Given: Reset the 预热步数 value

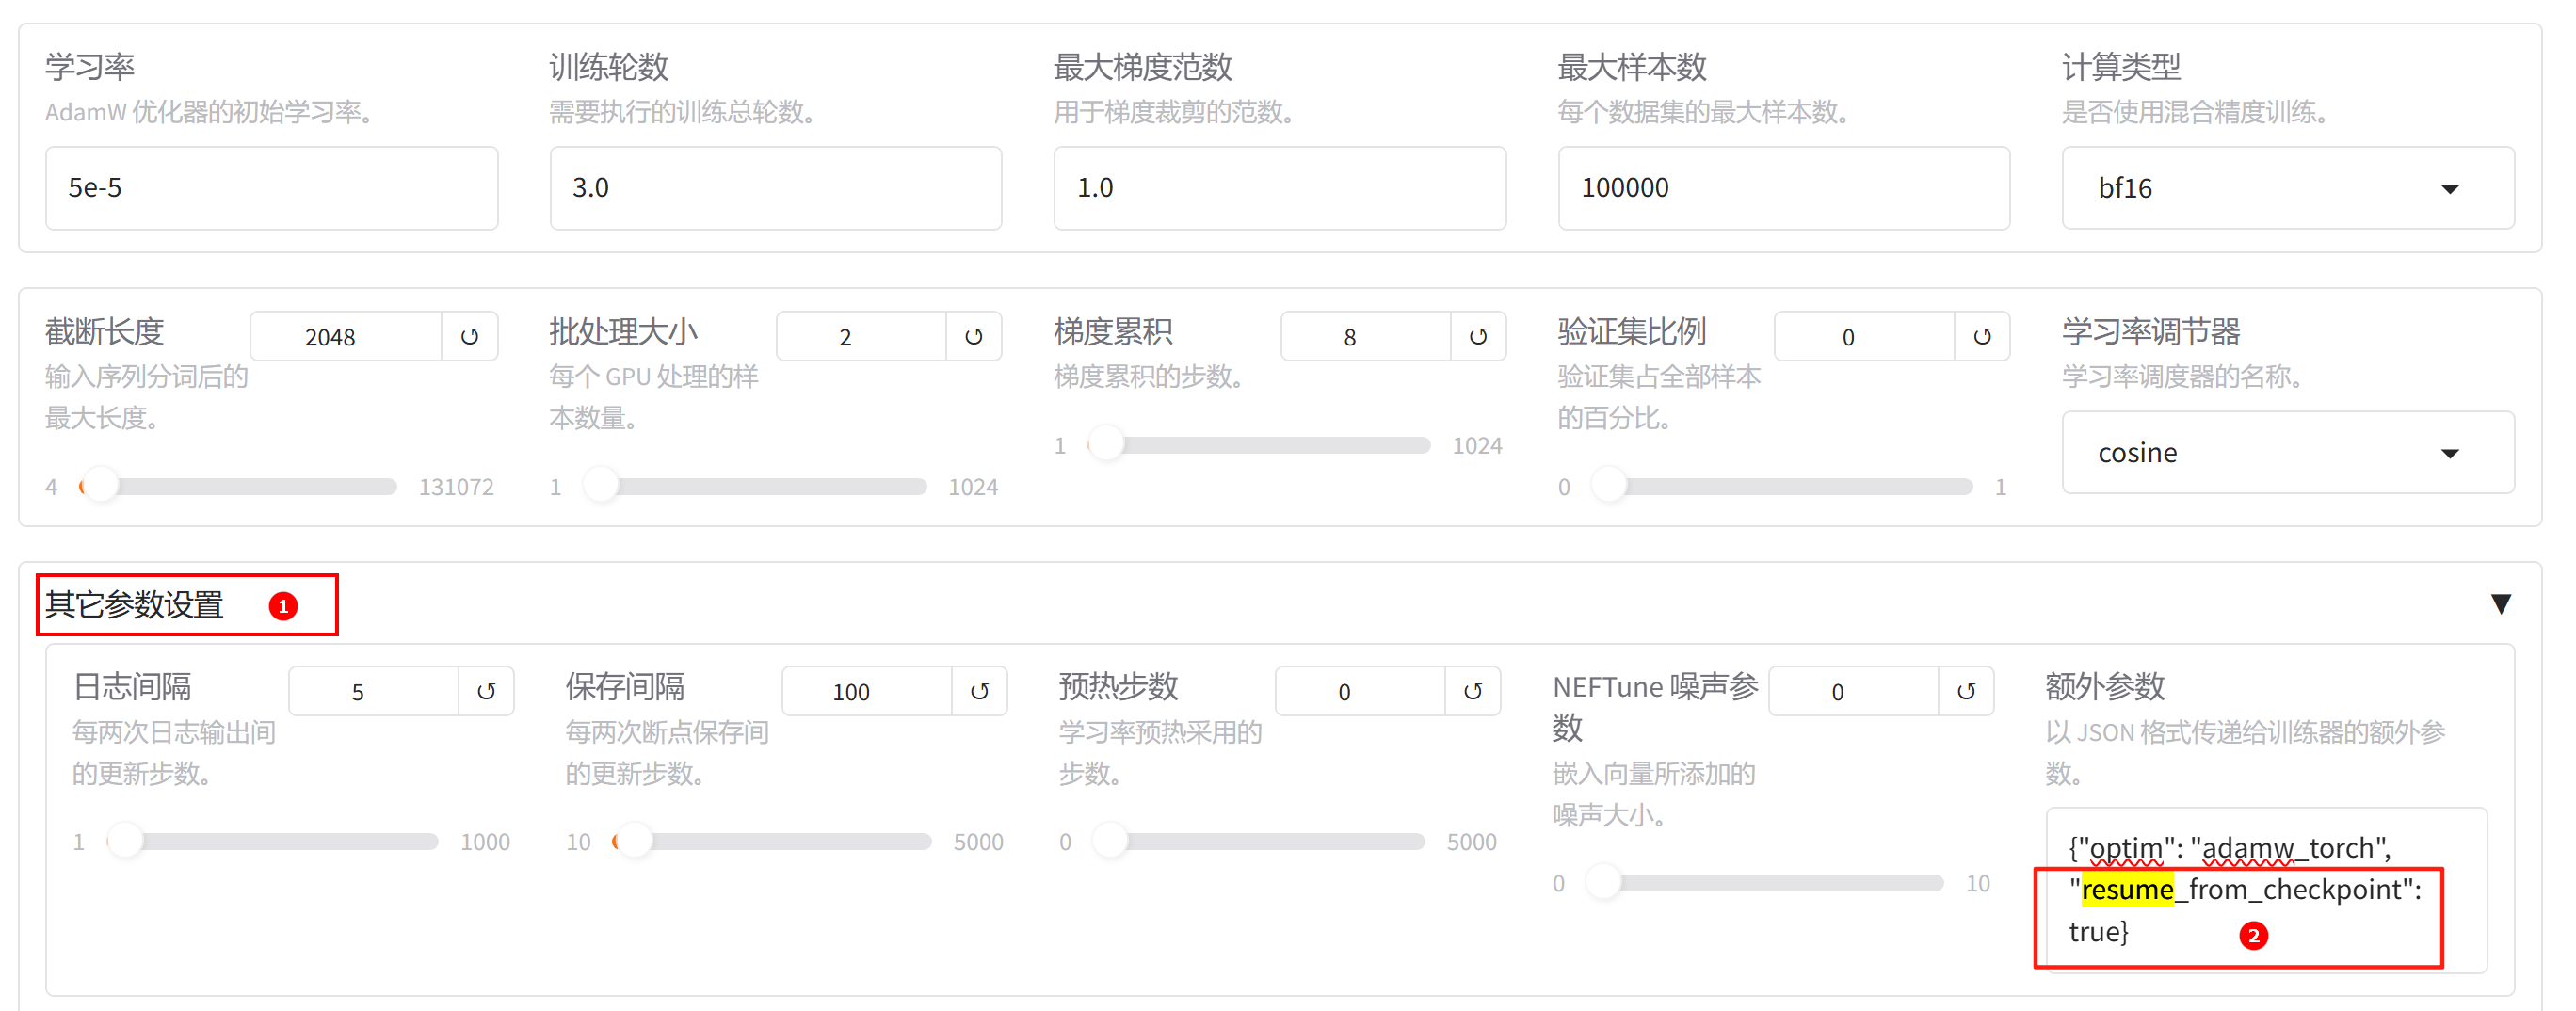Looking at the screenshot, I should pyautogui.click(x=1472, y=691).
